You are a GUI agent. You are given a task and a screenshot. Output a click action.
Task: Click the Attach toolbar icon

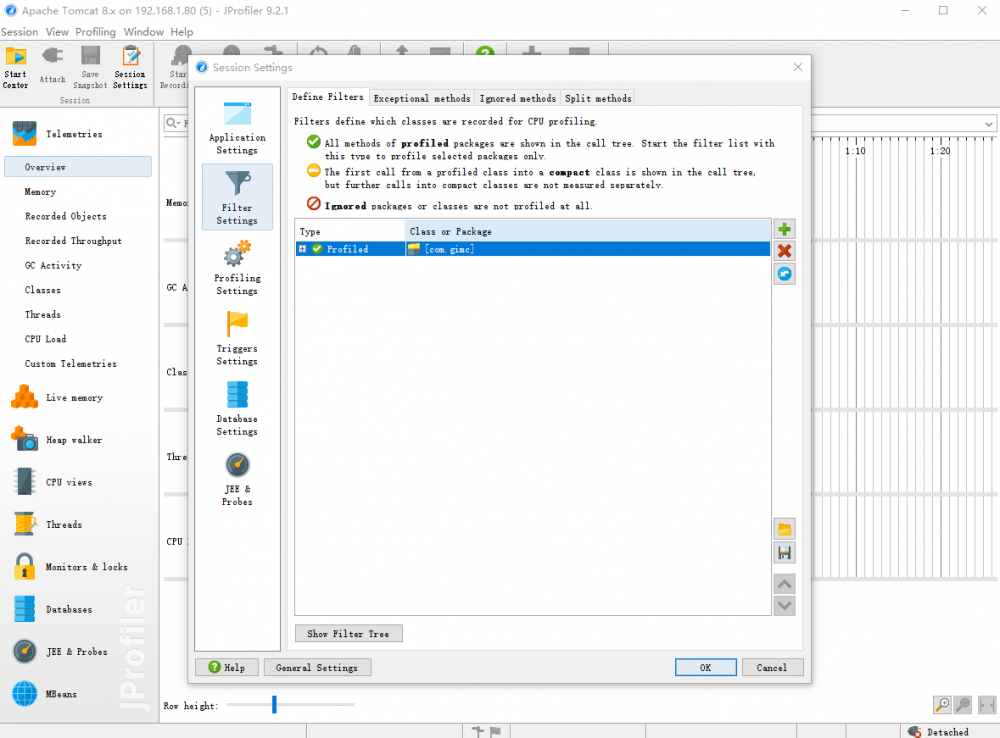point(52,66)
